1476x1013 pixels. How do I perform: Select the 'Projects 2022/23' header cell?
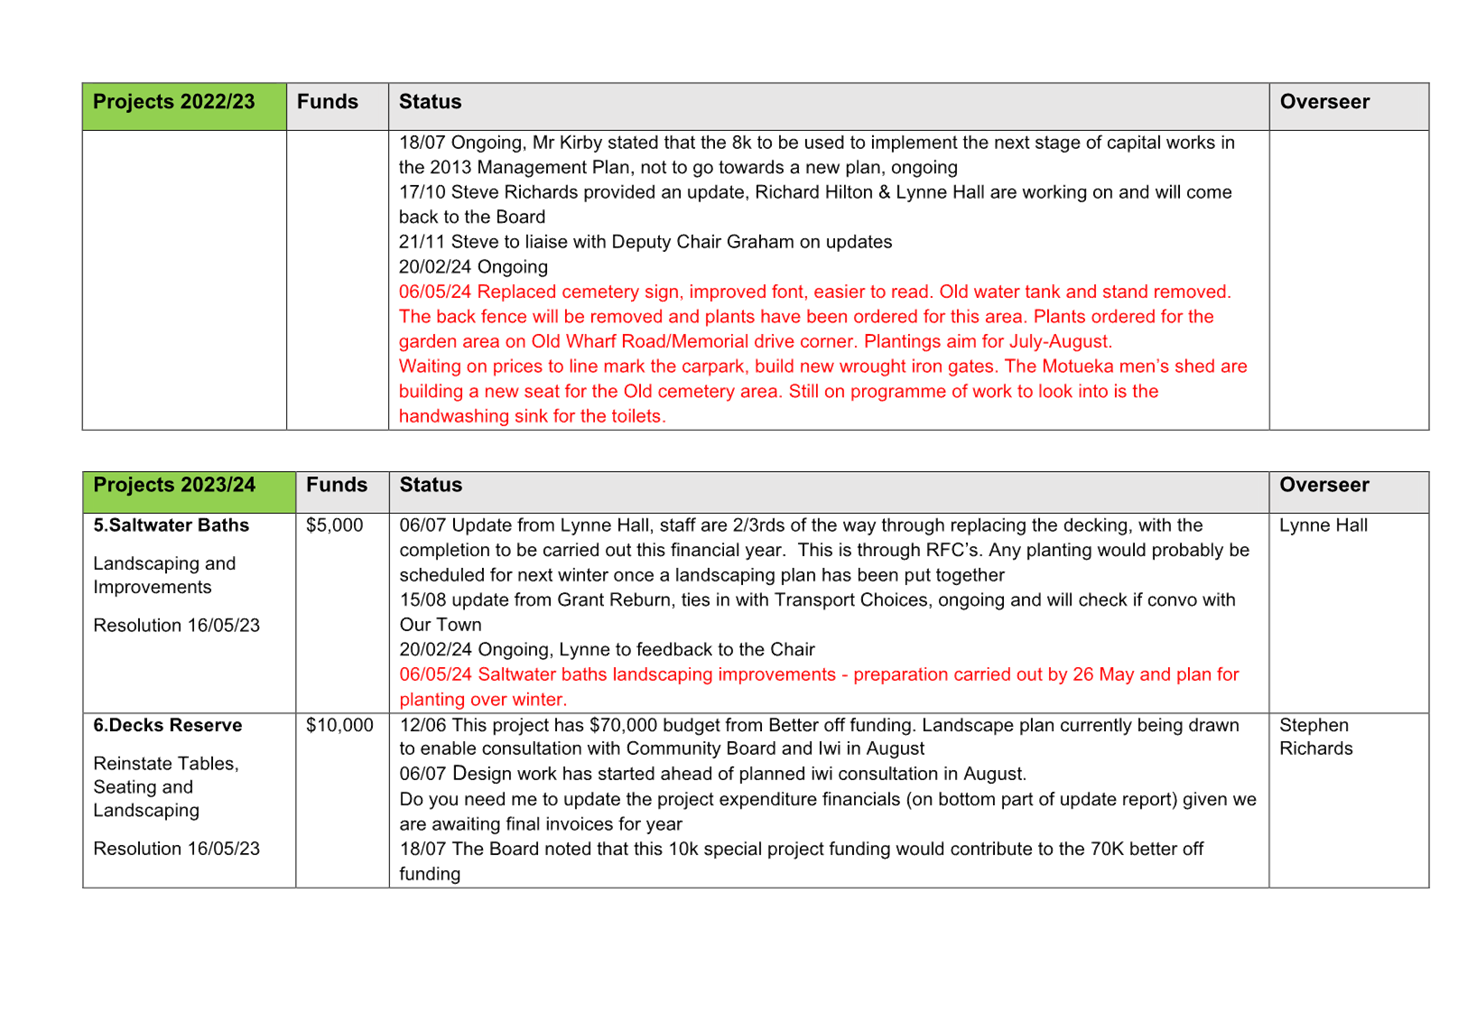[184, 106]
